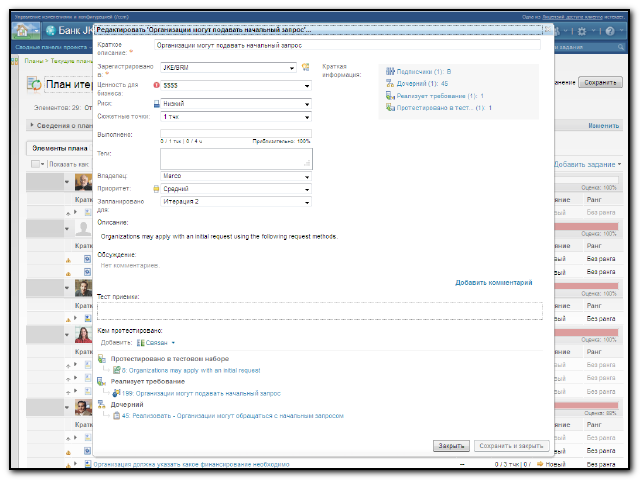Click the red business value warning icon

[x=156, y=85]
